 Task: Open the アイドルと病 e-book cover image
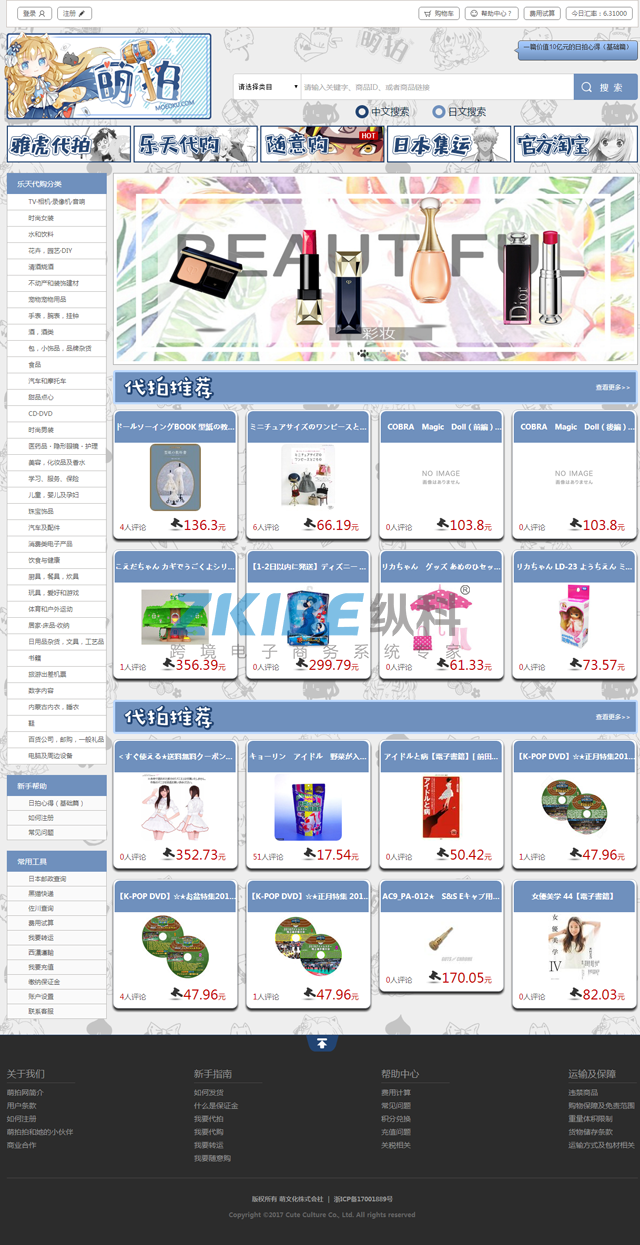tap(441, 806)
